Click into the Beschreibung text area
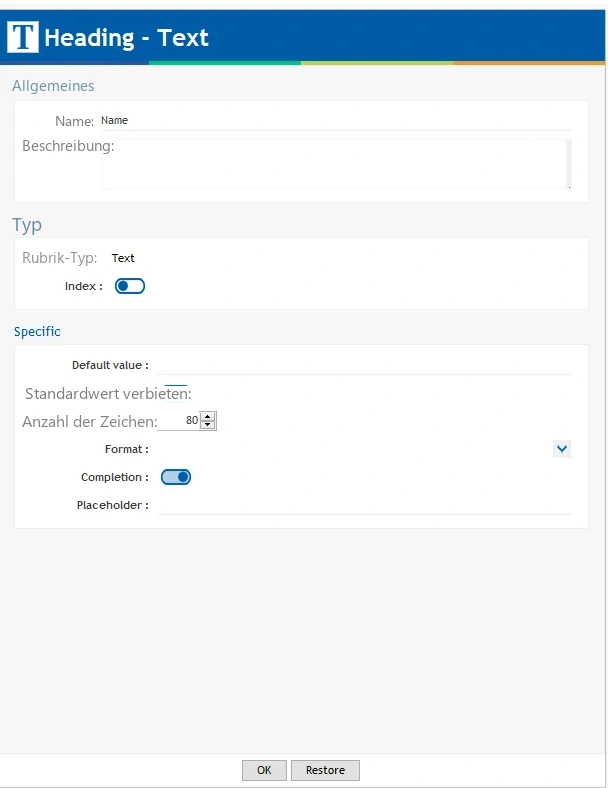 333,164
